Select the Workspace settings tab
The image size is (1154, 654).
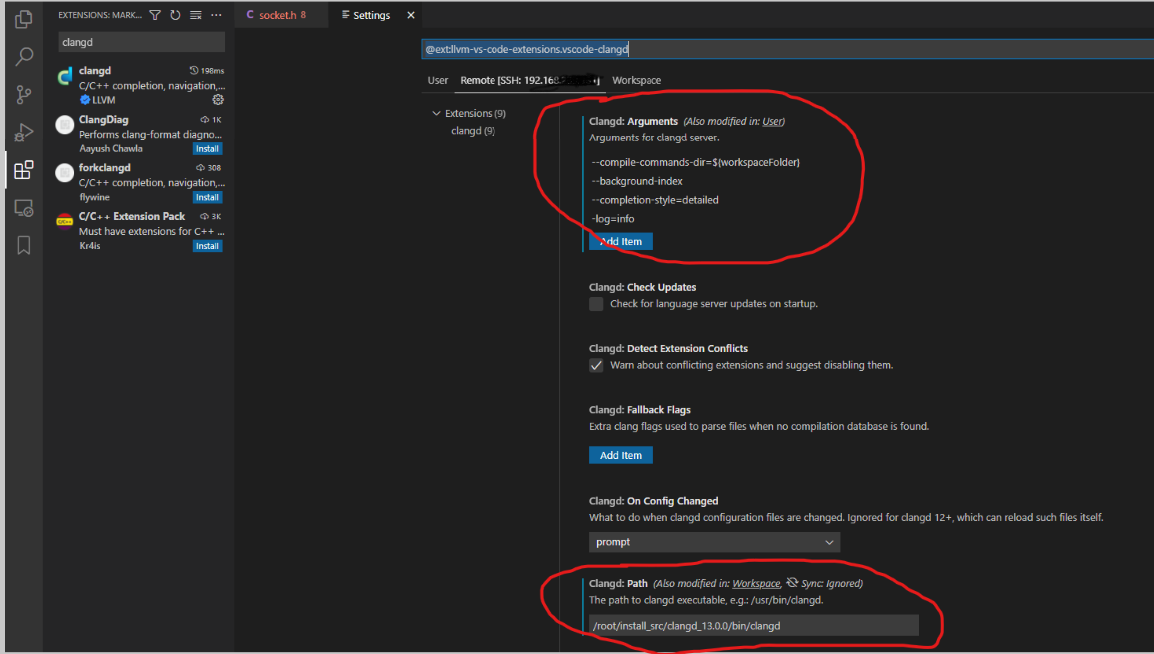click(x=636, y=80)
